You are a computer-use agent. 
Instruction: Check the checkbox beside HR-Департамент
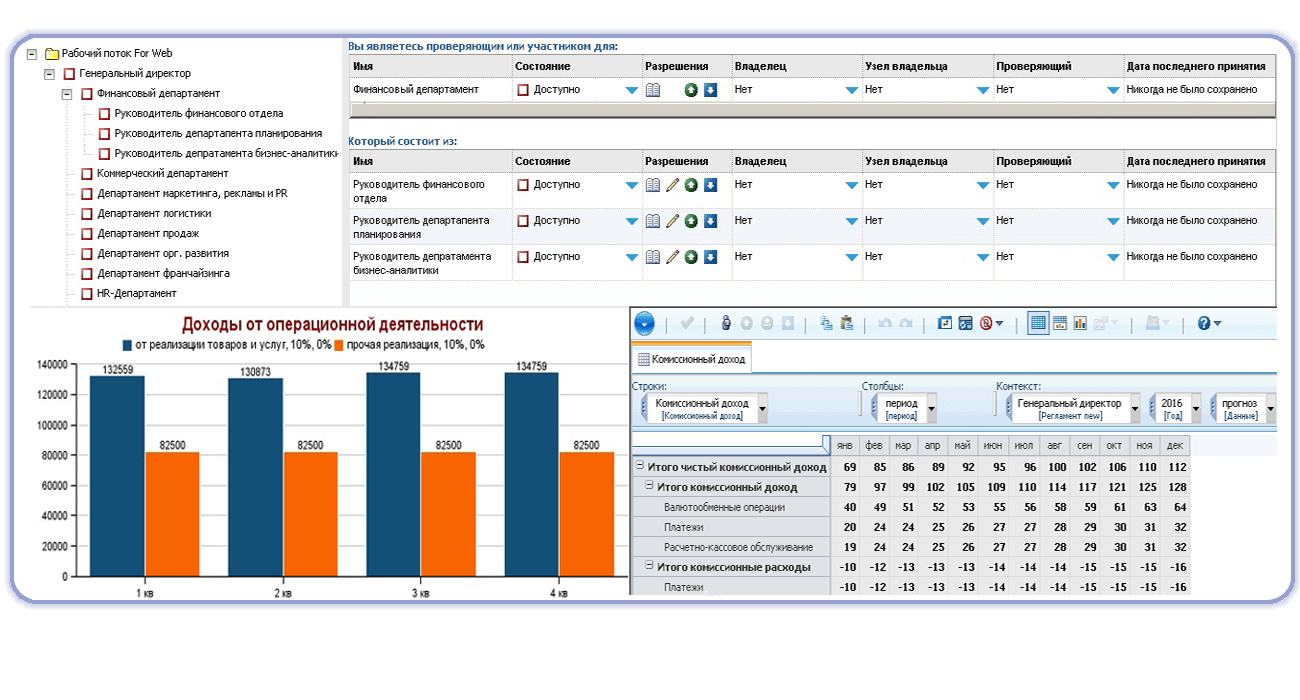click(87, 293)
